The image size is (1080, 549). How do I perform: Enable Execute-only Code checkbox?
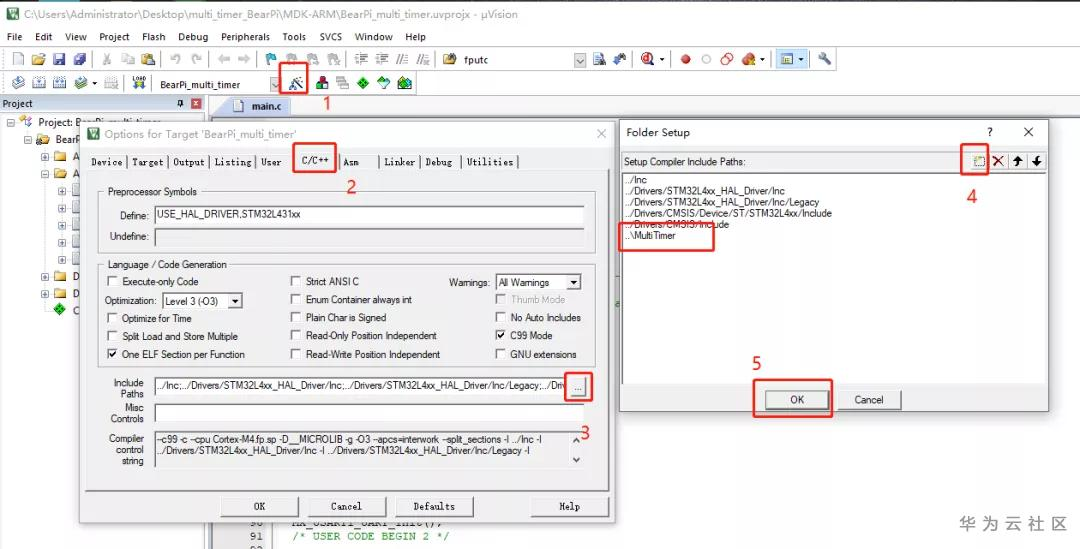112,282
